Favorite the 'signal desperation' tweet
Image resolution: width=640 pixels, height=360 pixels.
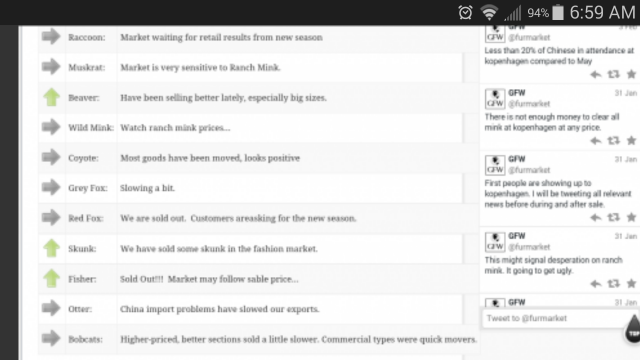point(631,284)
